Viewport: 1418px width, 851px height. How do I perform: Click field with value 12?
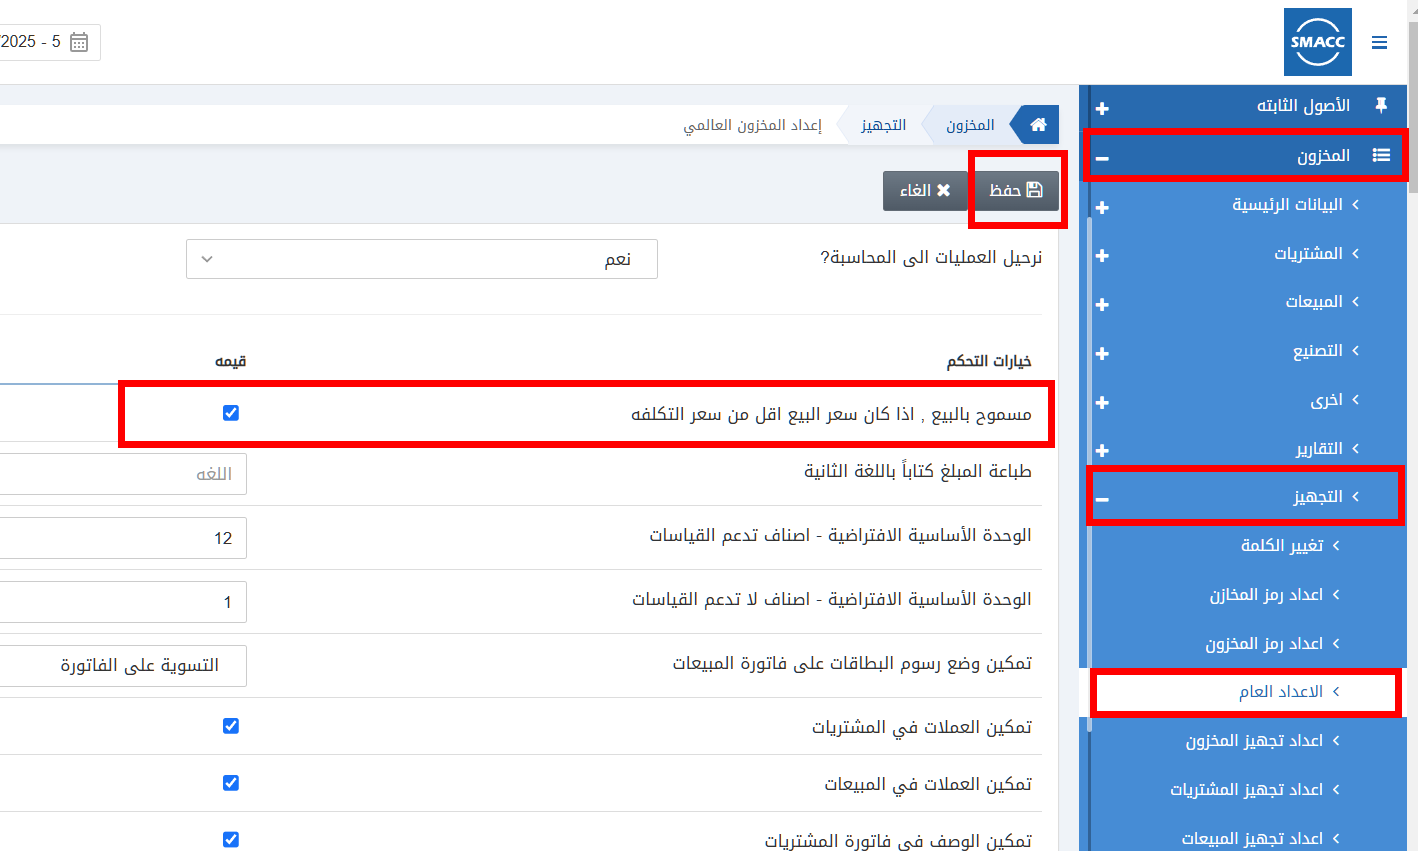tap(123, 538)
